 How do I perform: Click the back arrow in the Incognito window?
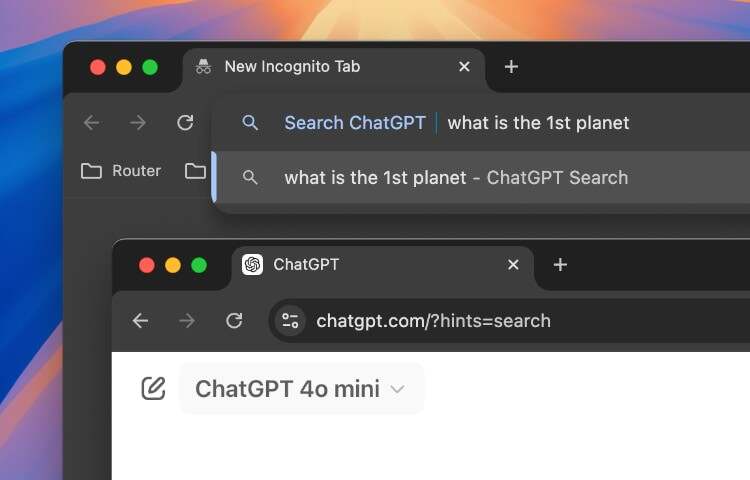[92, 123]
